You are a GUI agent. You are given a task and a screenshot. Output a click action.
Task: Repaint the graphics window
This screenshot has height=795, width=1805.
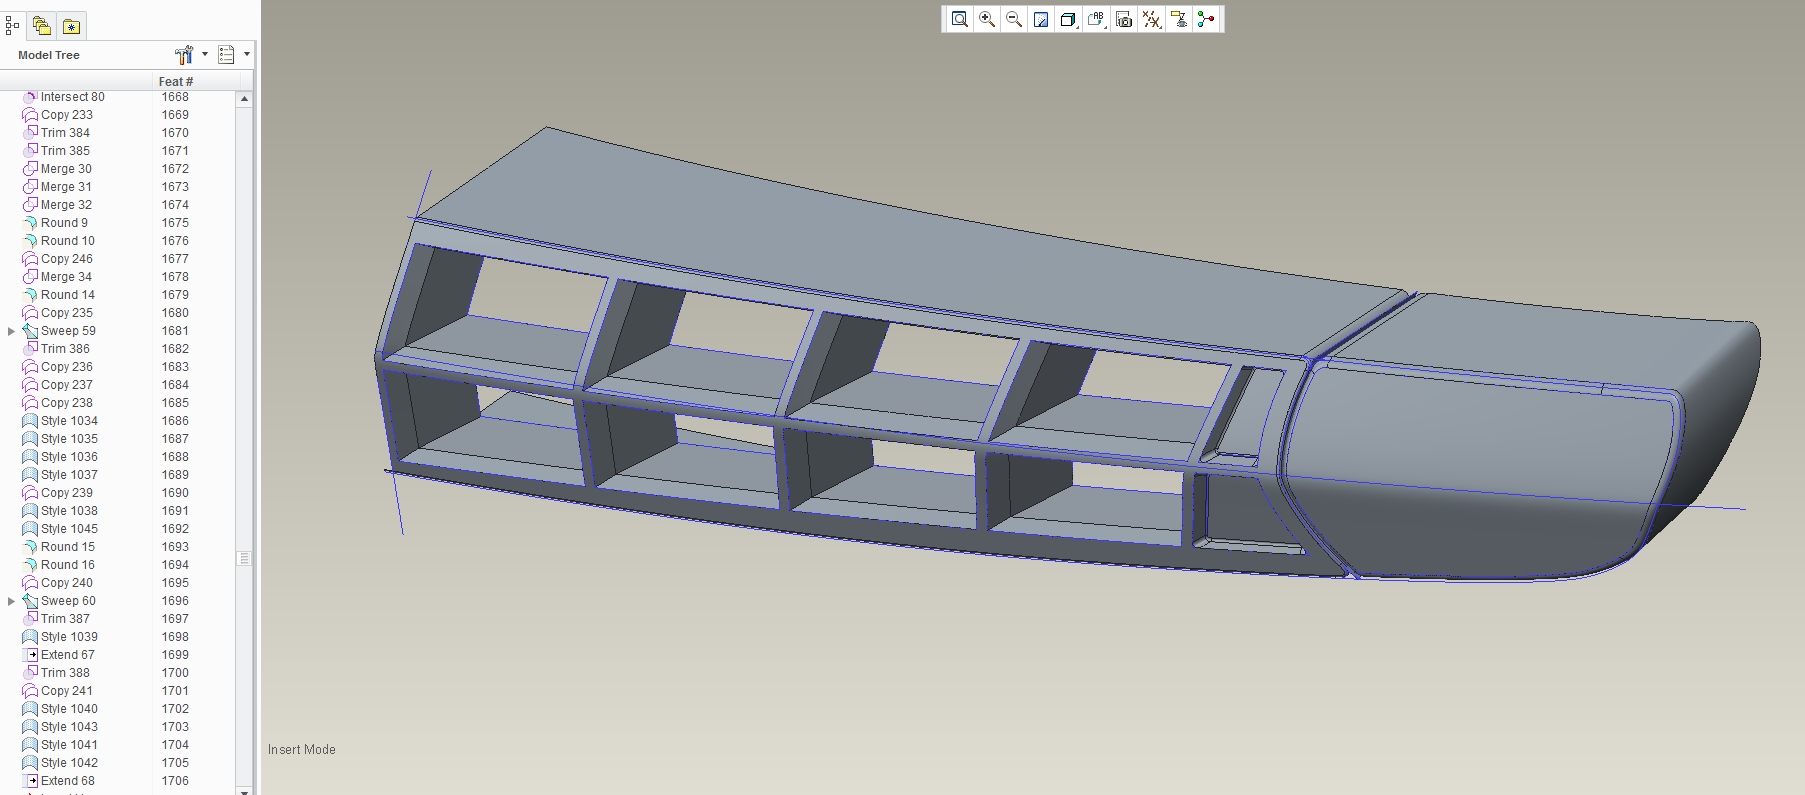click(1041, 19)
